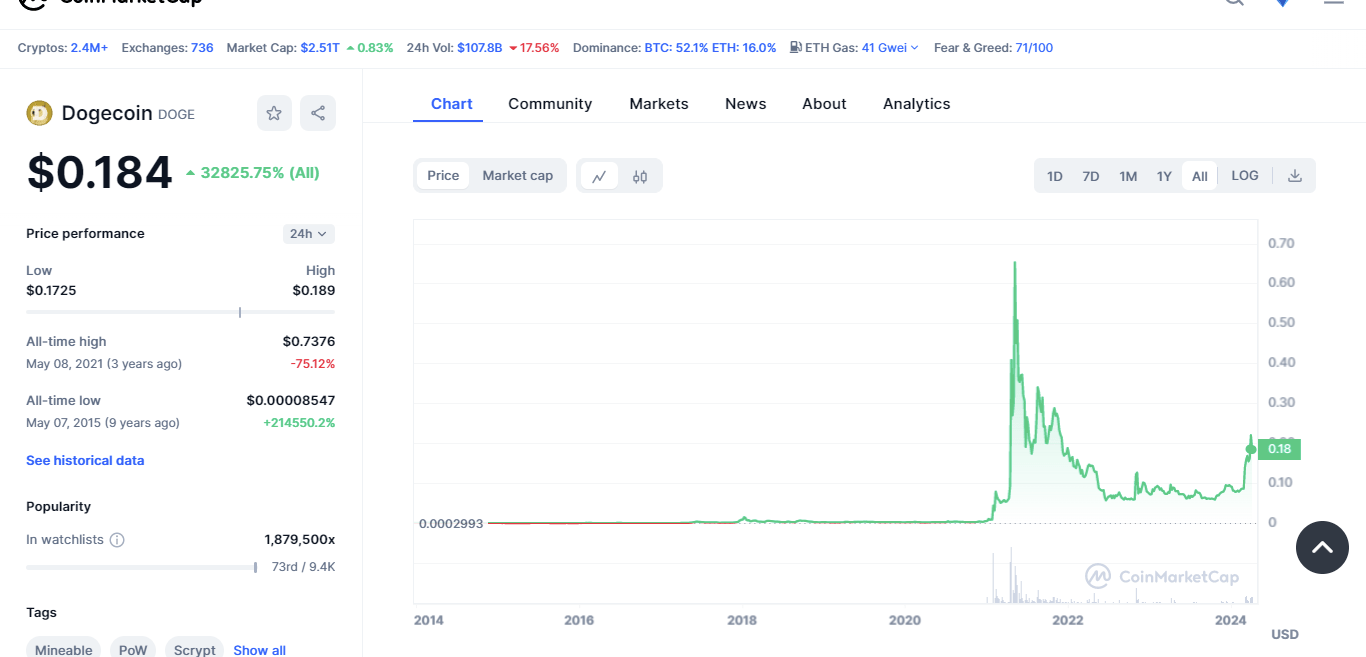Click the watchlist rank progress bar
Screen dimensions: 1366x657
pyautogui.click(x=142, y=567)
